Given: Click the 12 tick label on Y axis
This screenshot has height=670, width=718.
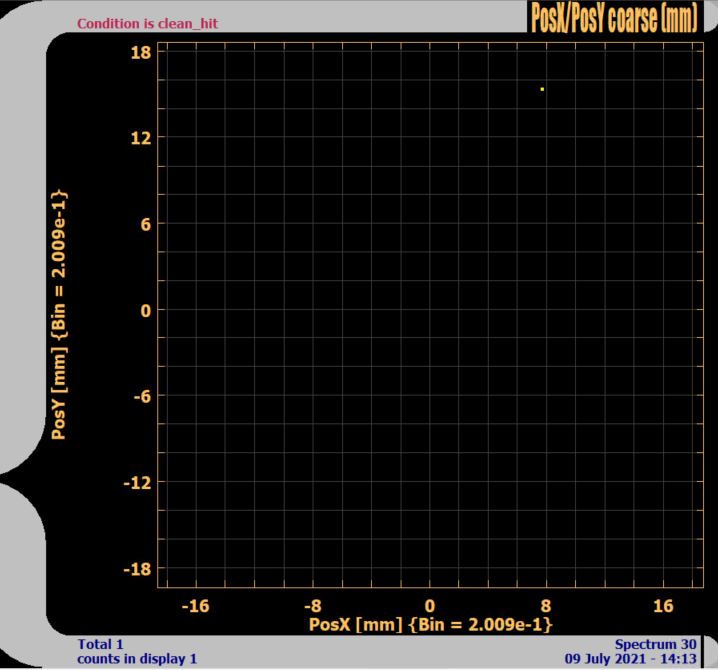Looking at the screenshot, I should click(x=140, y=138).
